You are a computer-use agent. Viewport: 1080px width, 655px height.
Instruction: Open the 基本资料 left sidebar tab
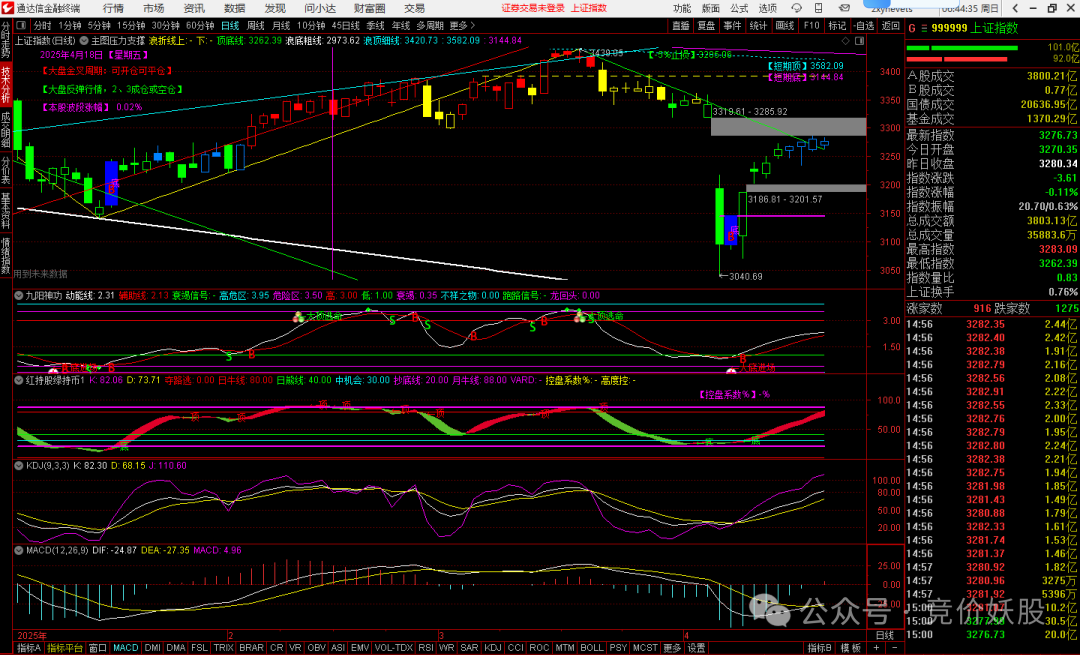tap(6, 211)
